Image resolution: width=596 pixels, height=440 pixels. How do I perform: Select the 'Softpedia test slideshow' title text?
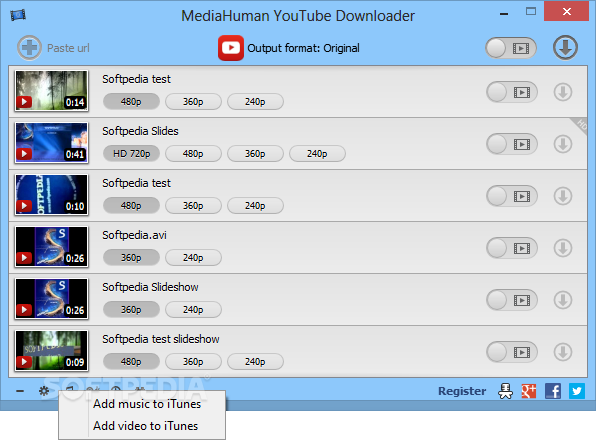point(160,339)
